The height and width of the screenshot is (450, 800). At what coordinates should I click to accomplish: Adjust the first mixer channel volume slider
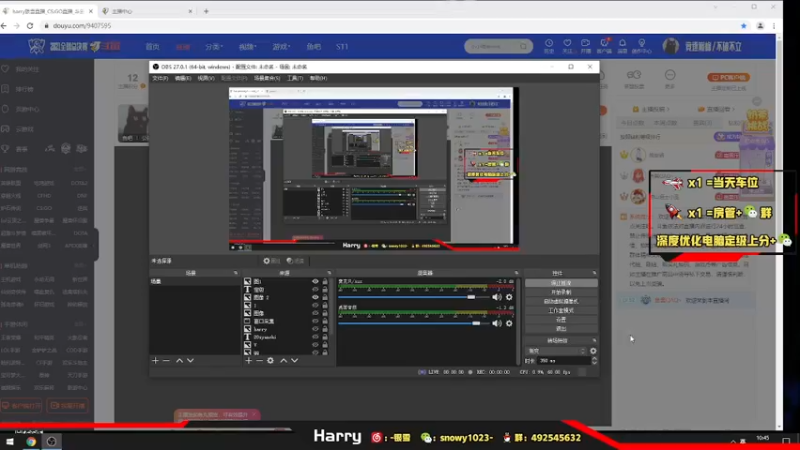pyautogui.click(x=471, y=297)
